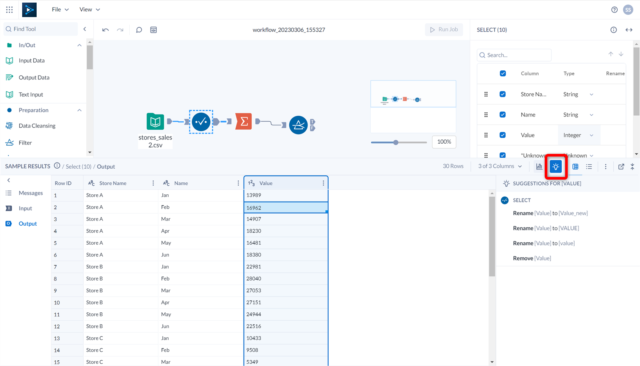Select the Filter tool node on canvas
The image size is (640, 366).
[298, 125]
